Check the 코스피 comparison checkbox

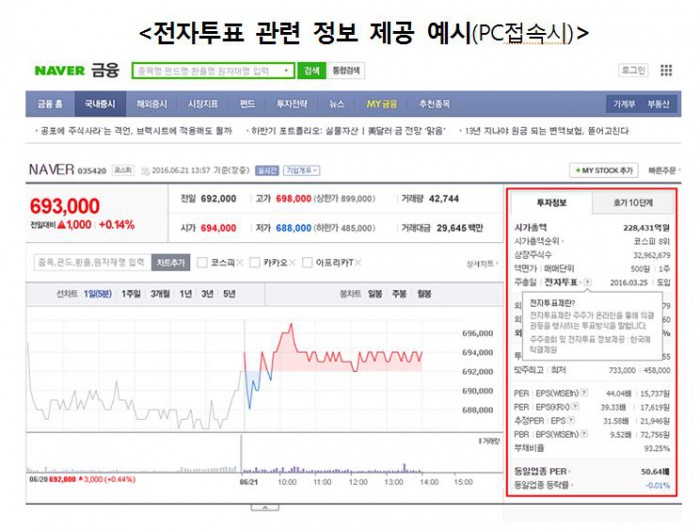tap(202, 263)
